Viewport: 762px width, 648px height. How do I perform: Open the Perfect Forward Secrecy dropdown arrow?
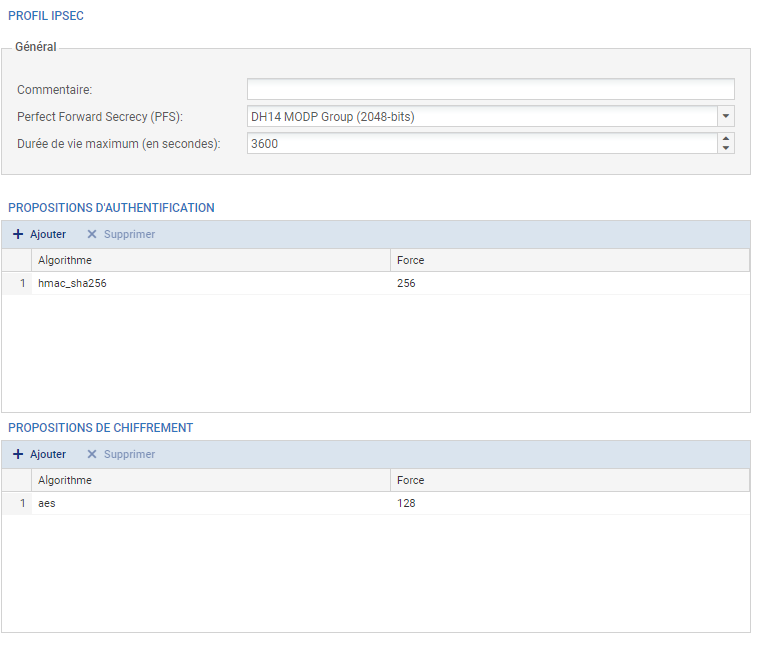coord(726,116)
